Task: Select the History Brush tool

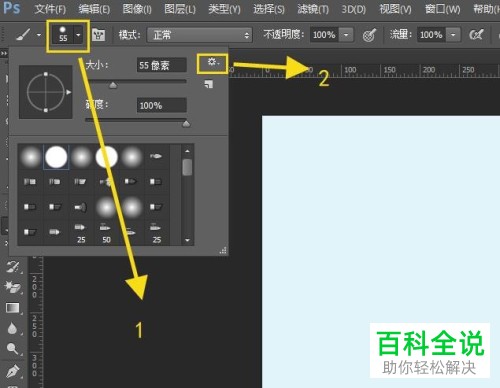Action: (x=13, y=266)
